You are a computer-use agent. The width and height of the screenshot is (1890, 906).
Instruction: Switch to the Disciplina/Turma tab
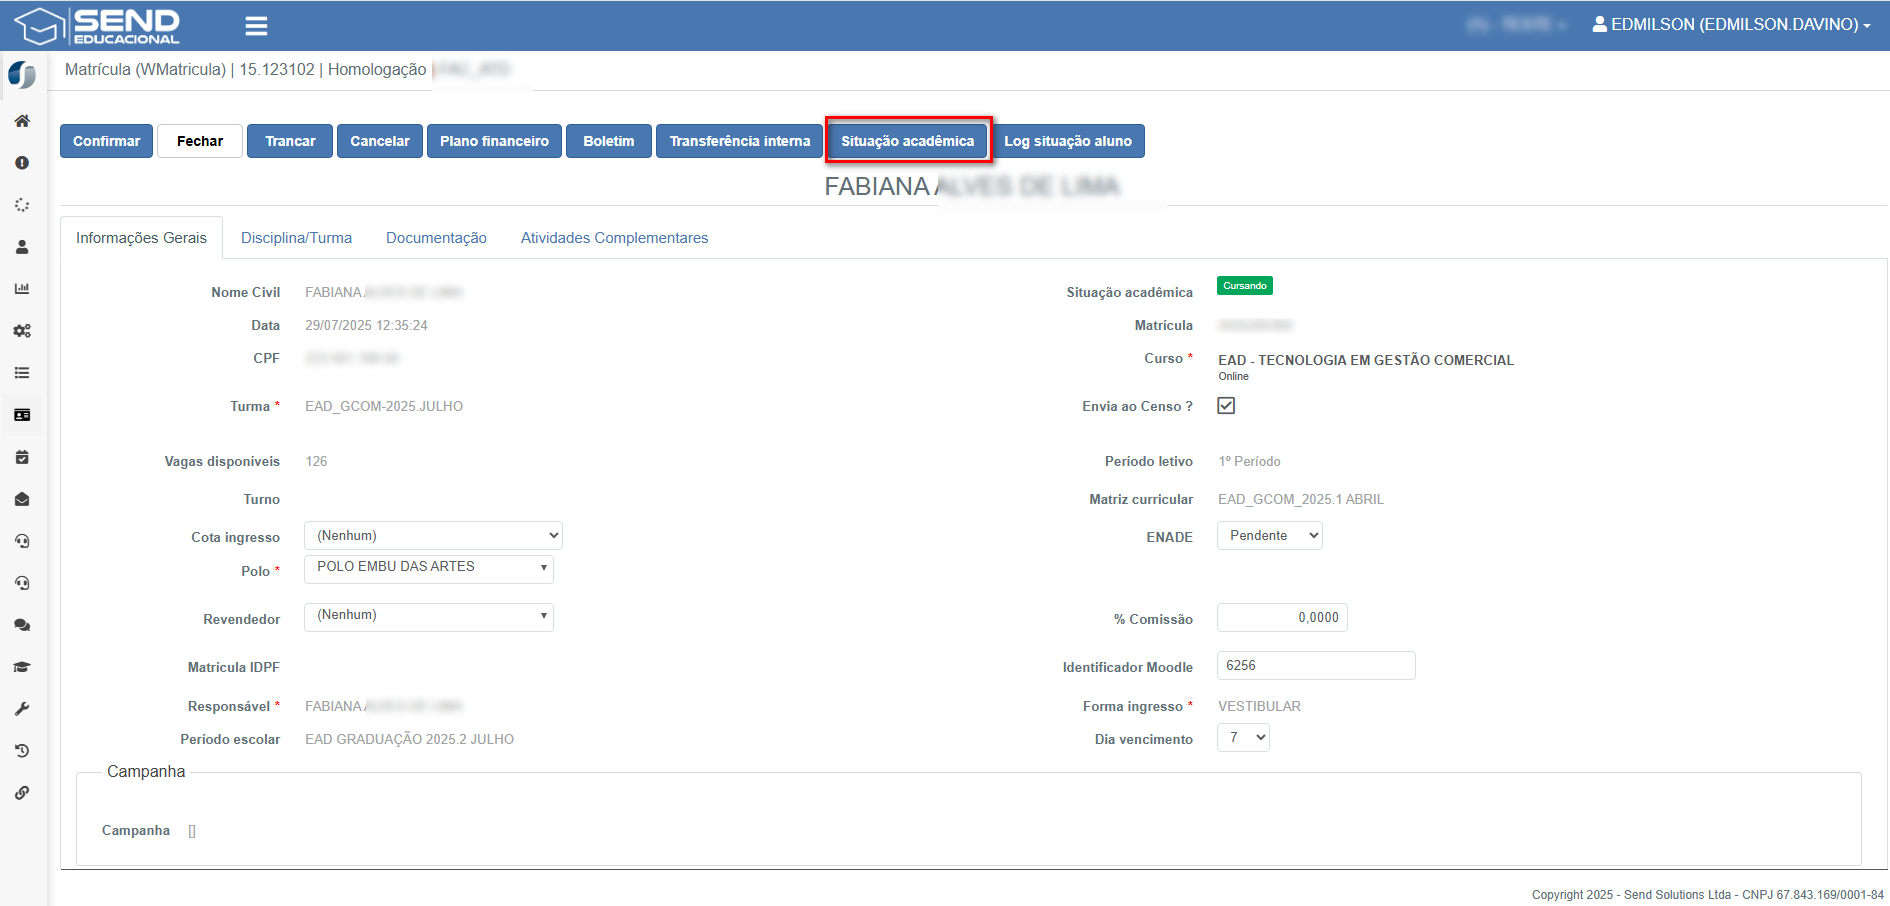pyautogui.click(x=296, y=238)
